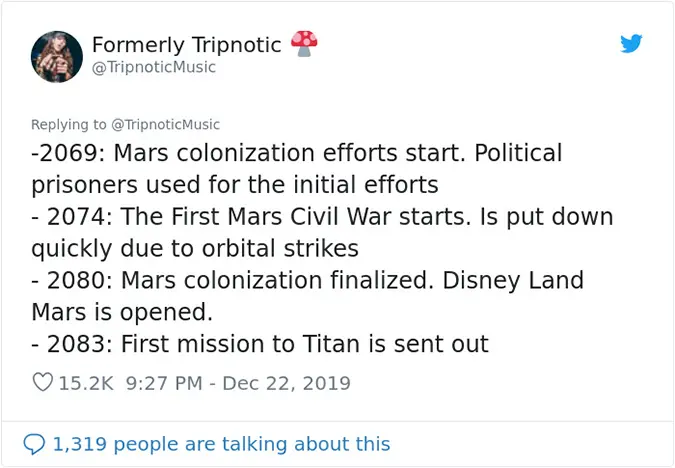Viewport: 675px width, 468px height.
Task: Open the Formerly Tripnotic display name
Action: [x=186, y=45]
